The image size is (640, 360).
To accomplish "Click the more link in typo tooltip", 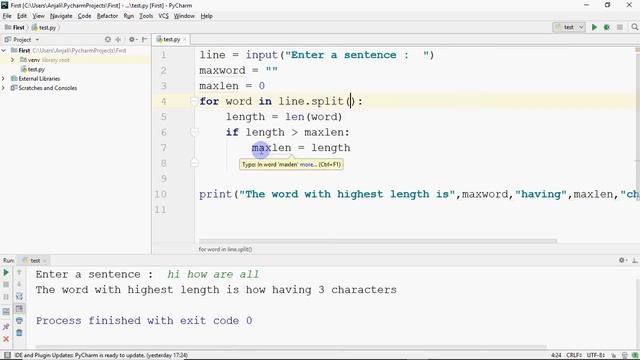I will (x=308, y=164).
